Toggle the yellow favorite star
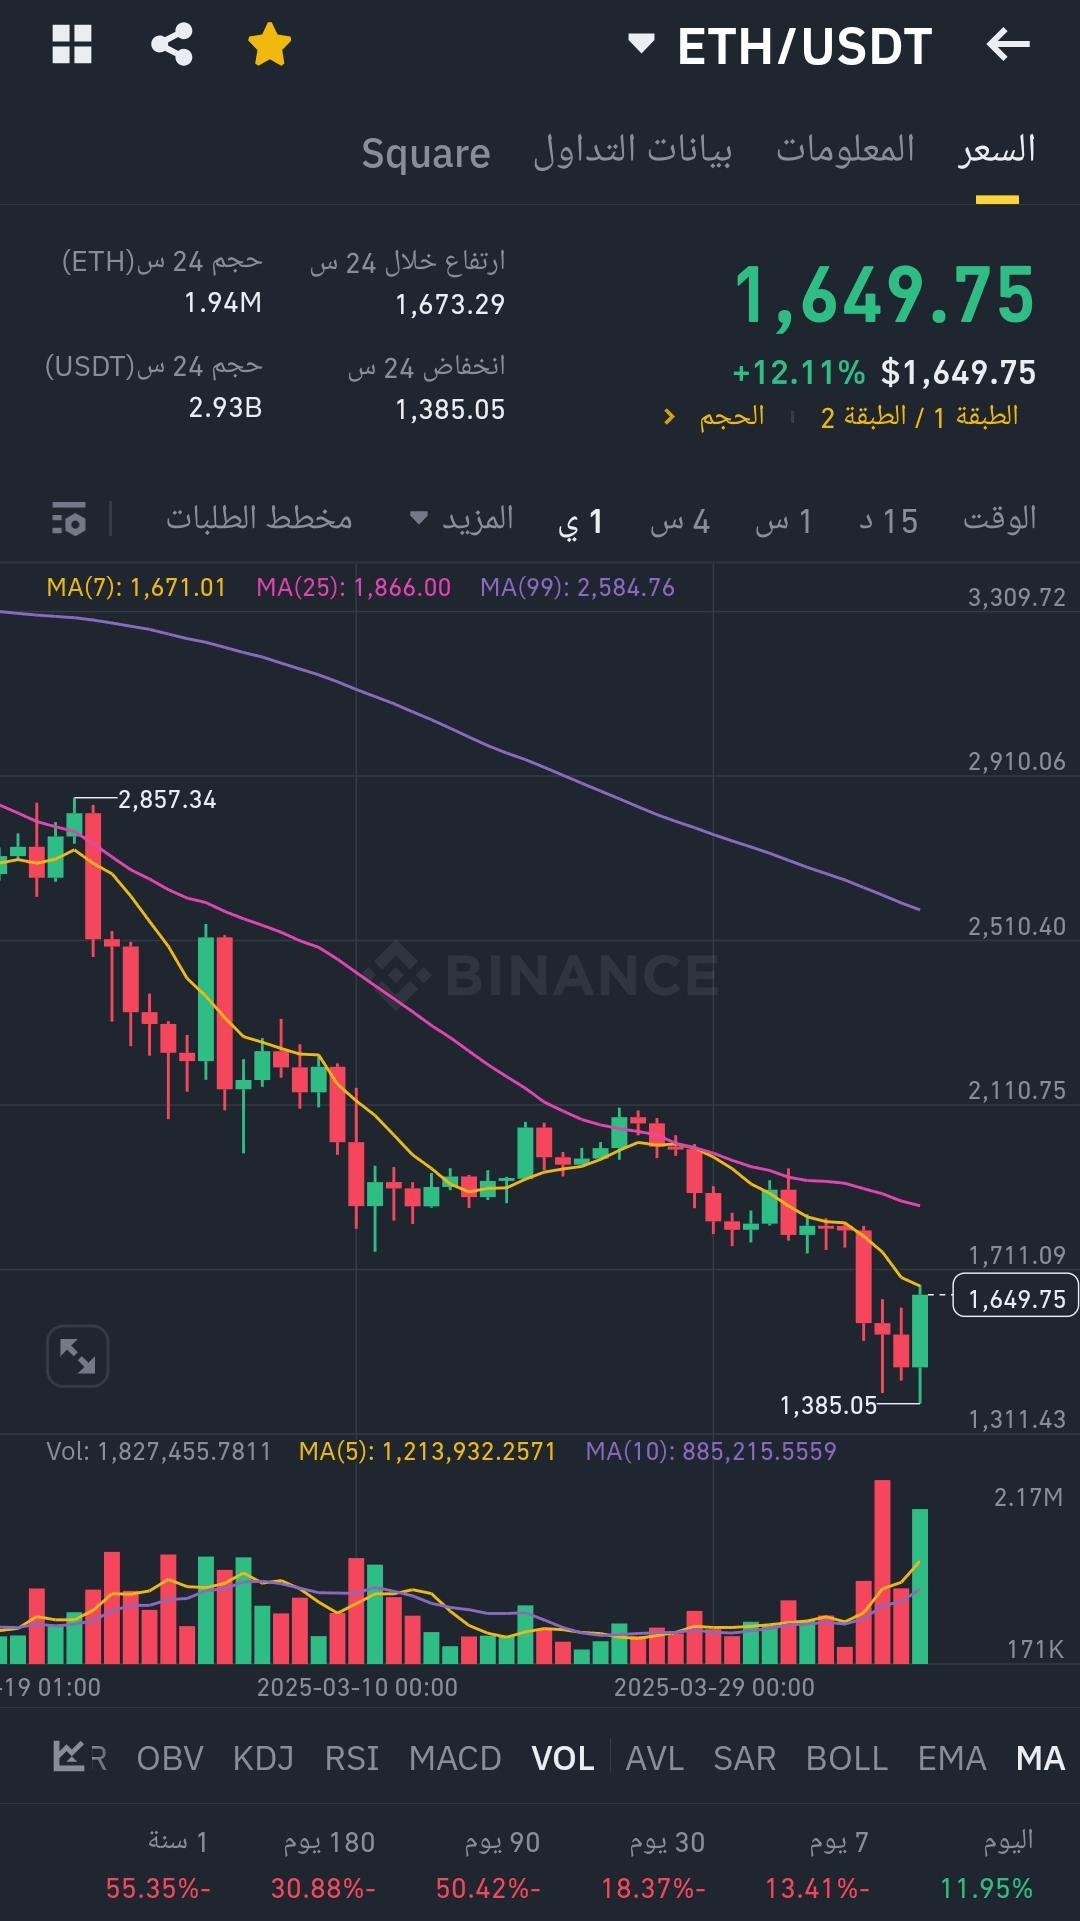 pos(269,45)
